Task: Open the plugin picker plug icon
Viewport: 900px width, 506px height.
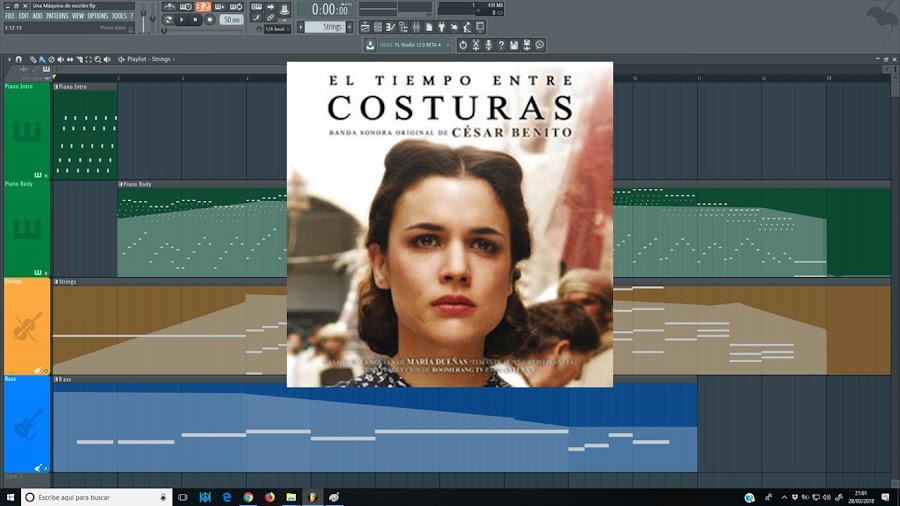Action: coord(441,27)
